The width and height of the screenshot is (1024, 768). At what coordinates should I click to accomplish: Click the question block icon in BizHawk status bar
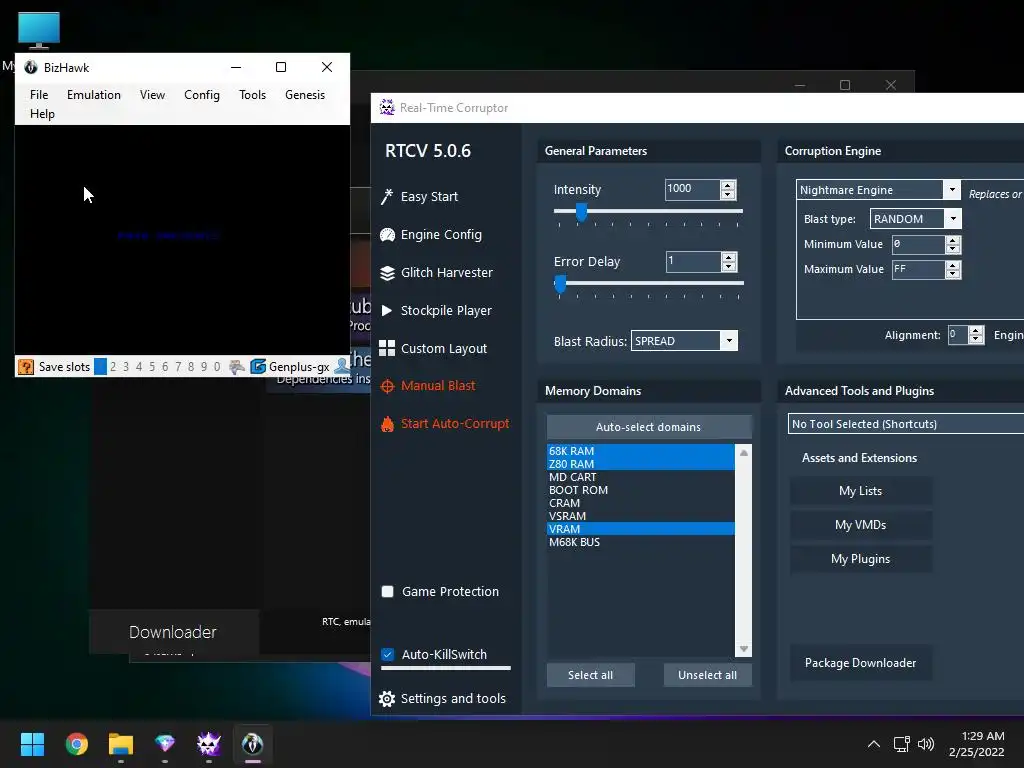25,367
